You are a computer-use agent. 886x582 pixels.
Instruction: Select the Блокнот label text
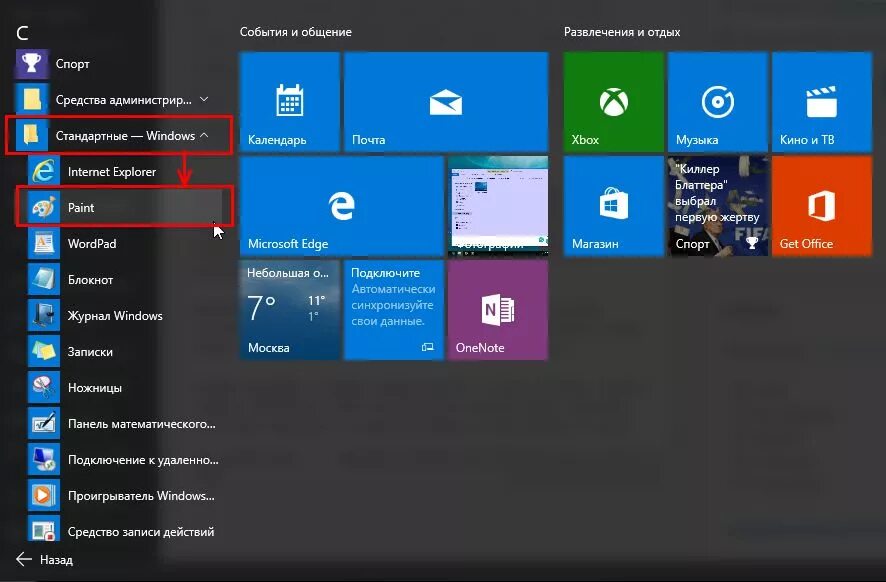(90, 280)
